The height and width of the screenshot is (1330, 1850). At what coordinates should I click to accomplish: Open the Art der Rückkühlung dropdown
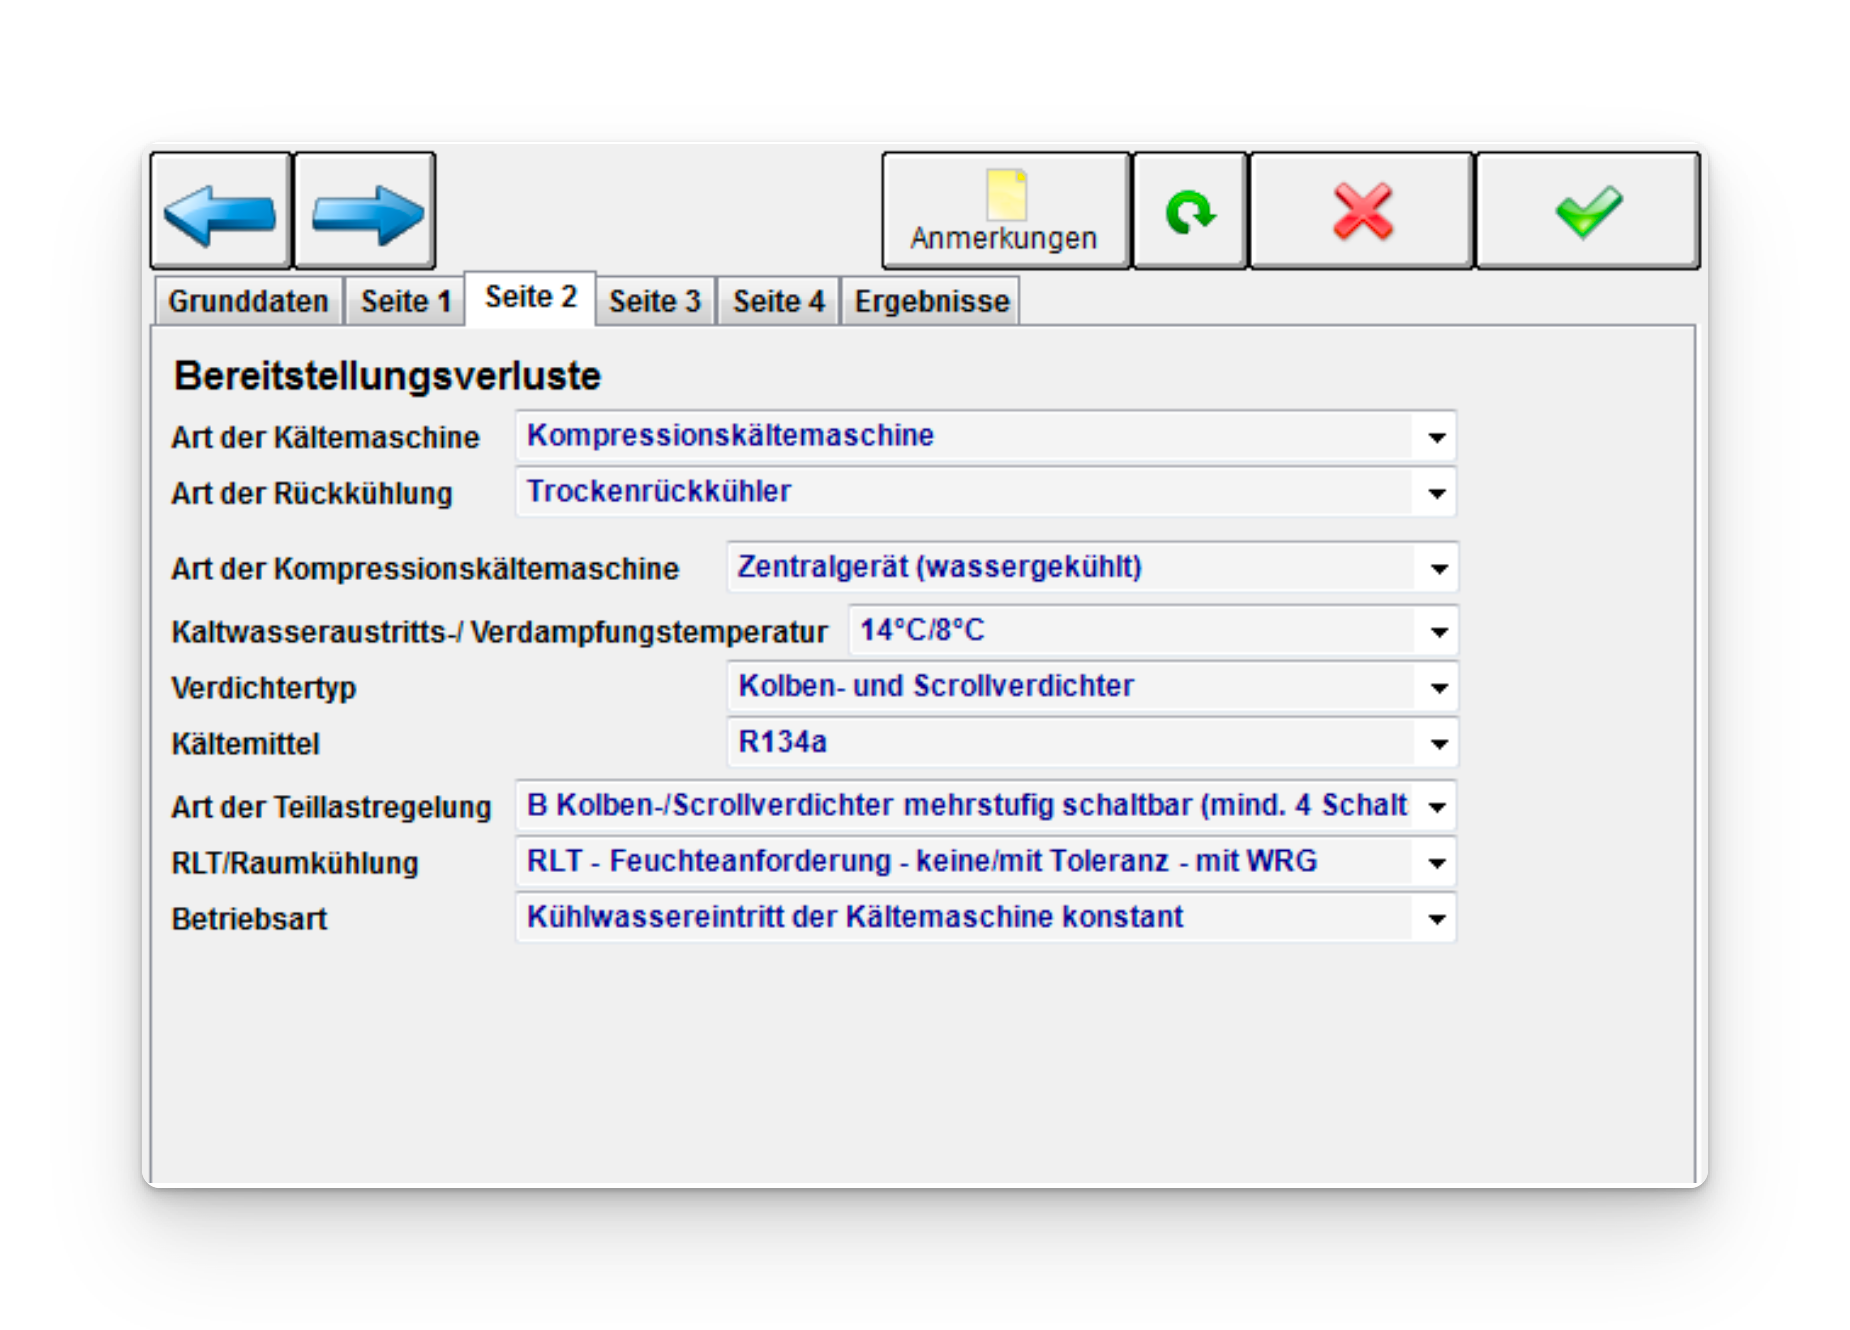(1436, 493)
